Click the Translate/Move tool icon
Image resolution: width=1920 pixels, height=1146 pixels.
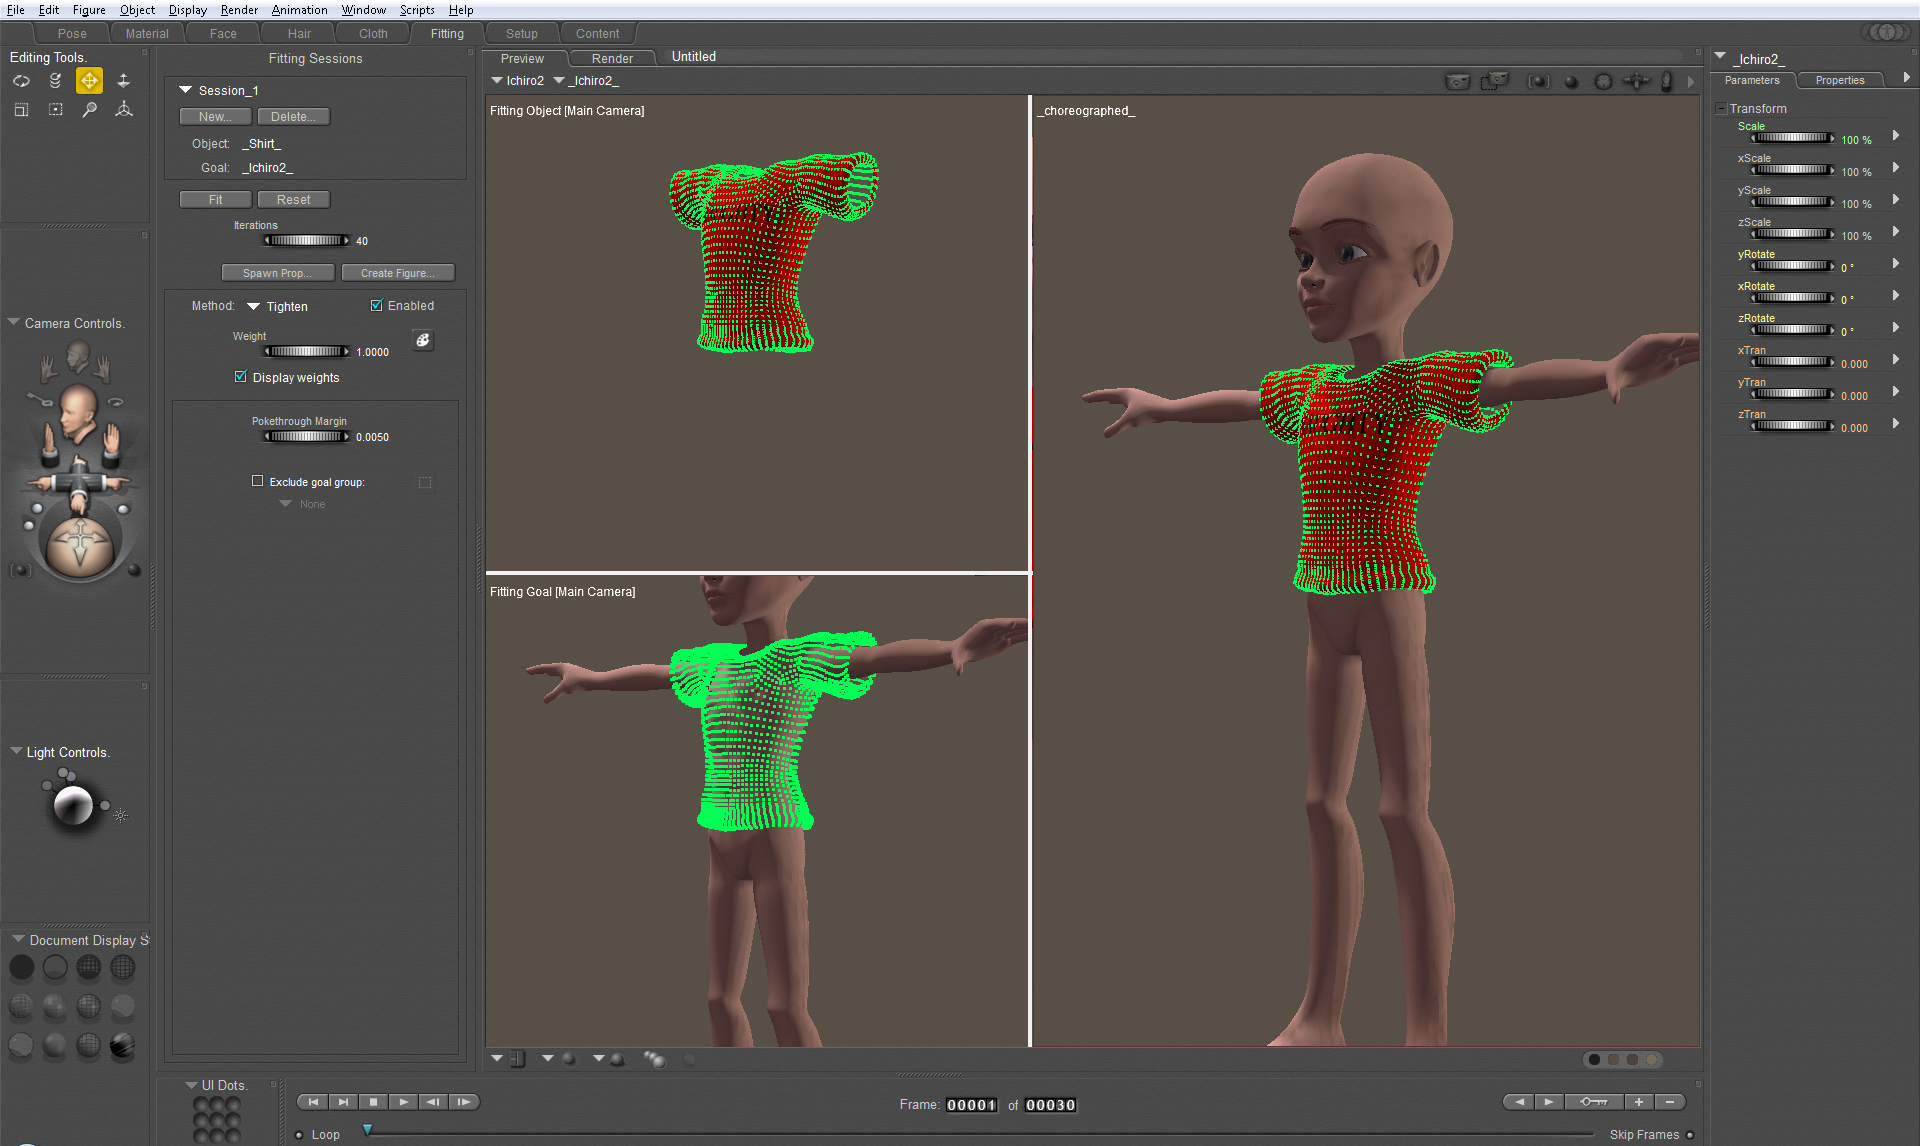pos(89,80)
